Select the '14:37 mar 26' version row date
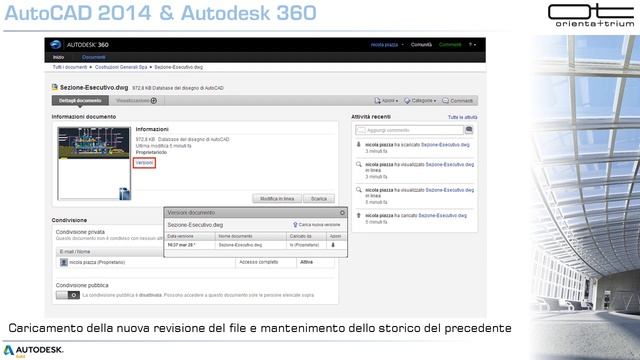The width and height of the screenshot is (640, 360). pos(182,245)
